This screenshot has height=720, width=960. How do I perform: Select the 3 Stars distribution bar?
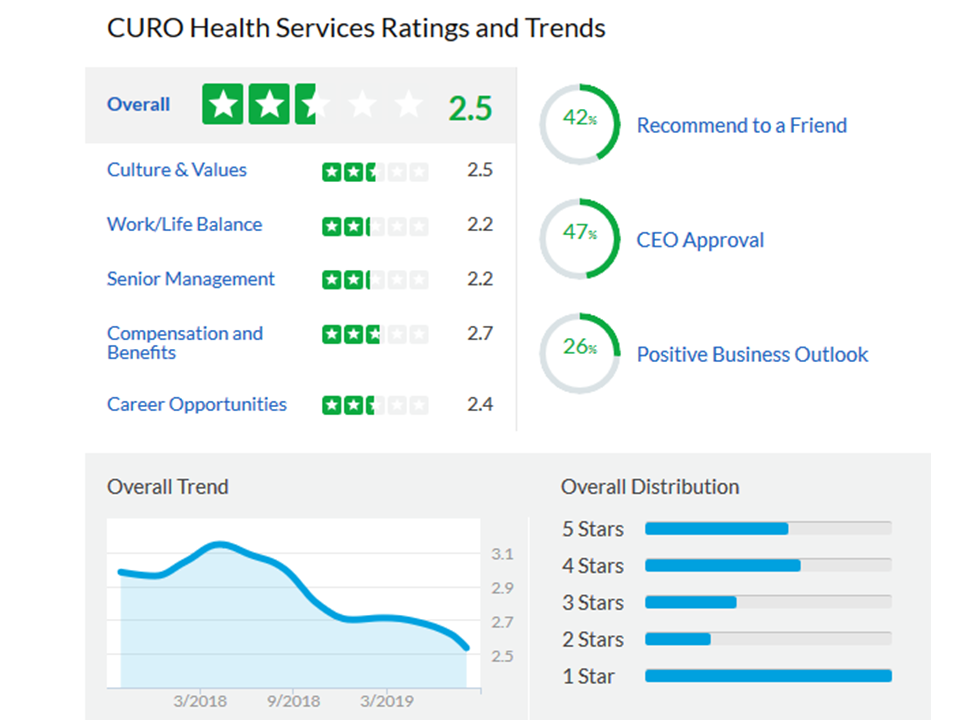(768, 602)
